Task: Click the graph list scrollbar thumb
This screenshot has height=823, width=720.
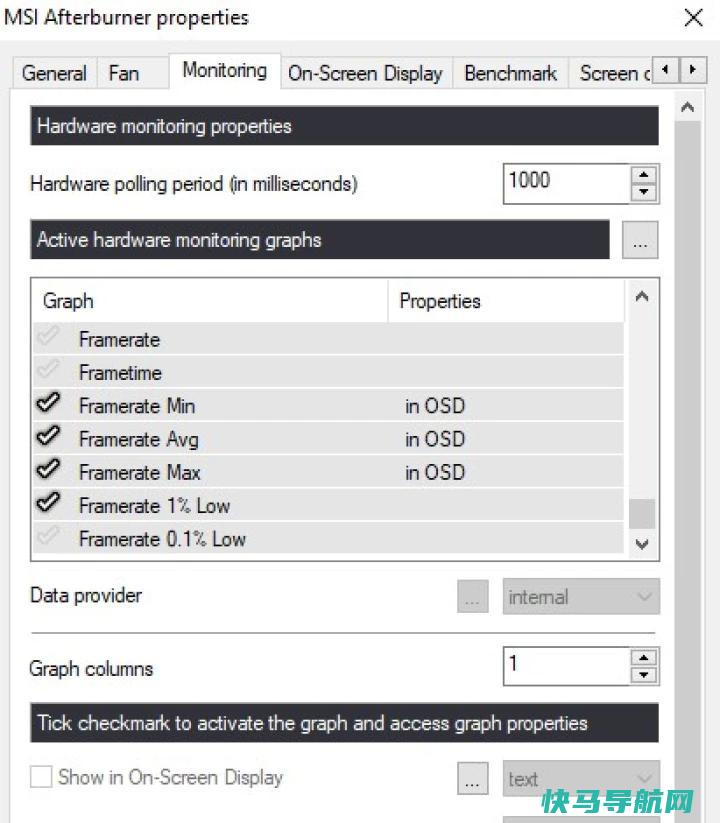Action: [x=642, y=513]
